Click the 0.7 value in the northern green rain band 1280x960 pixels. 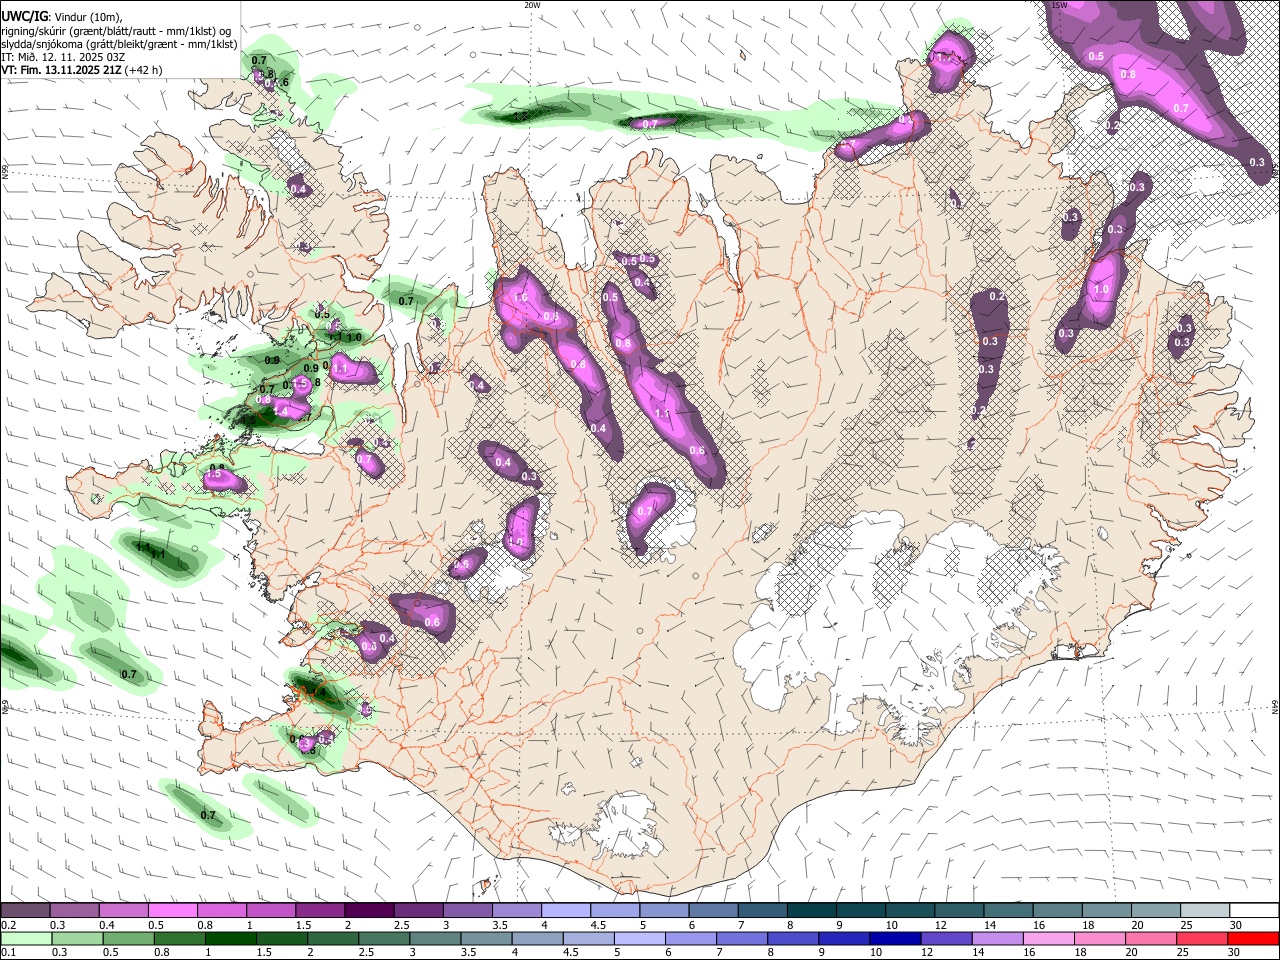(650, 124)
